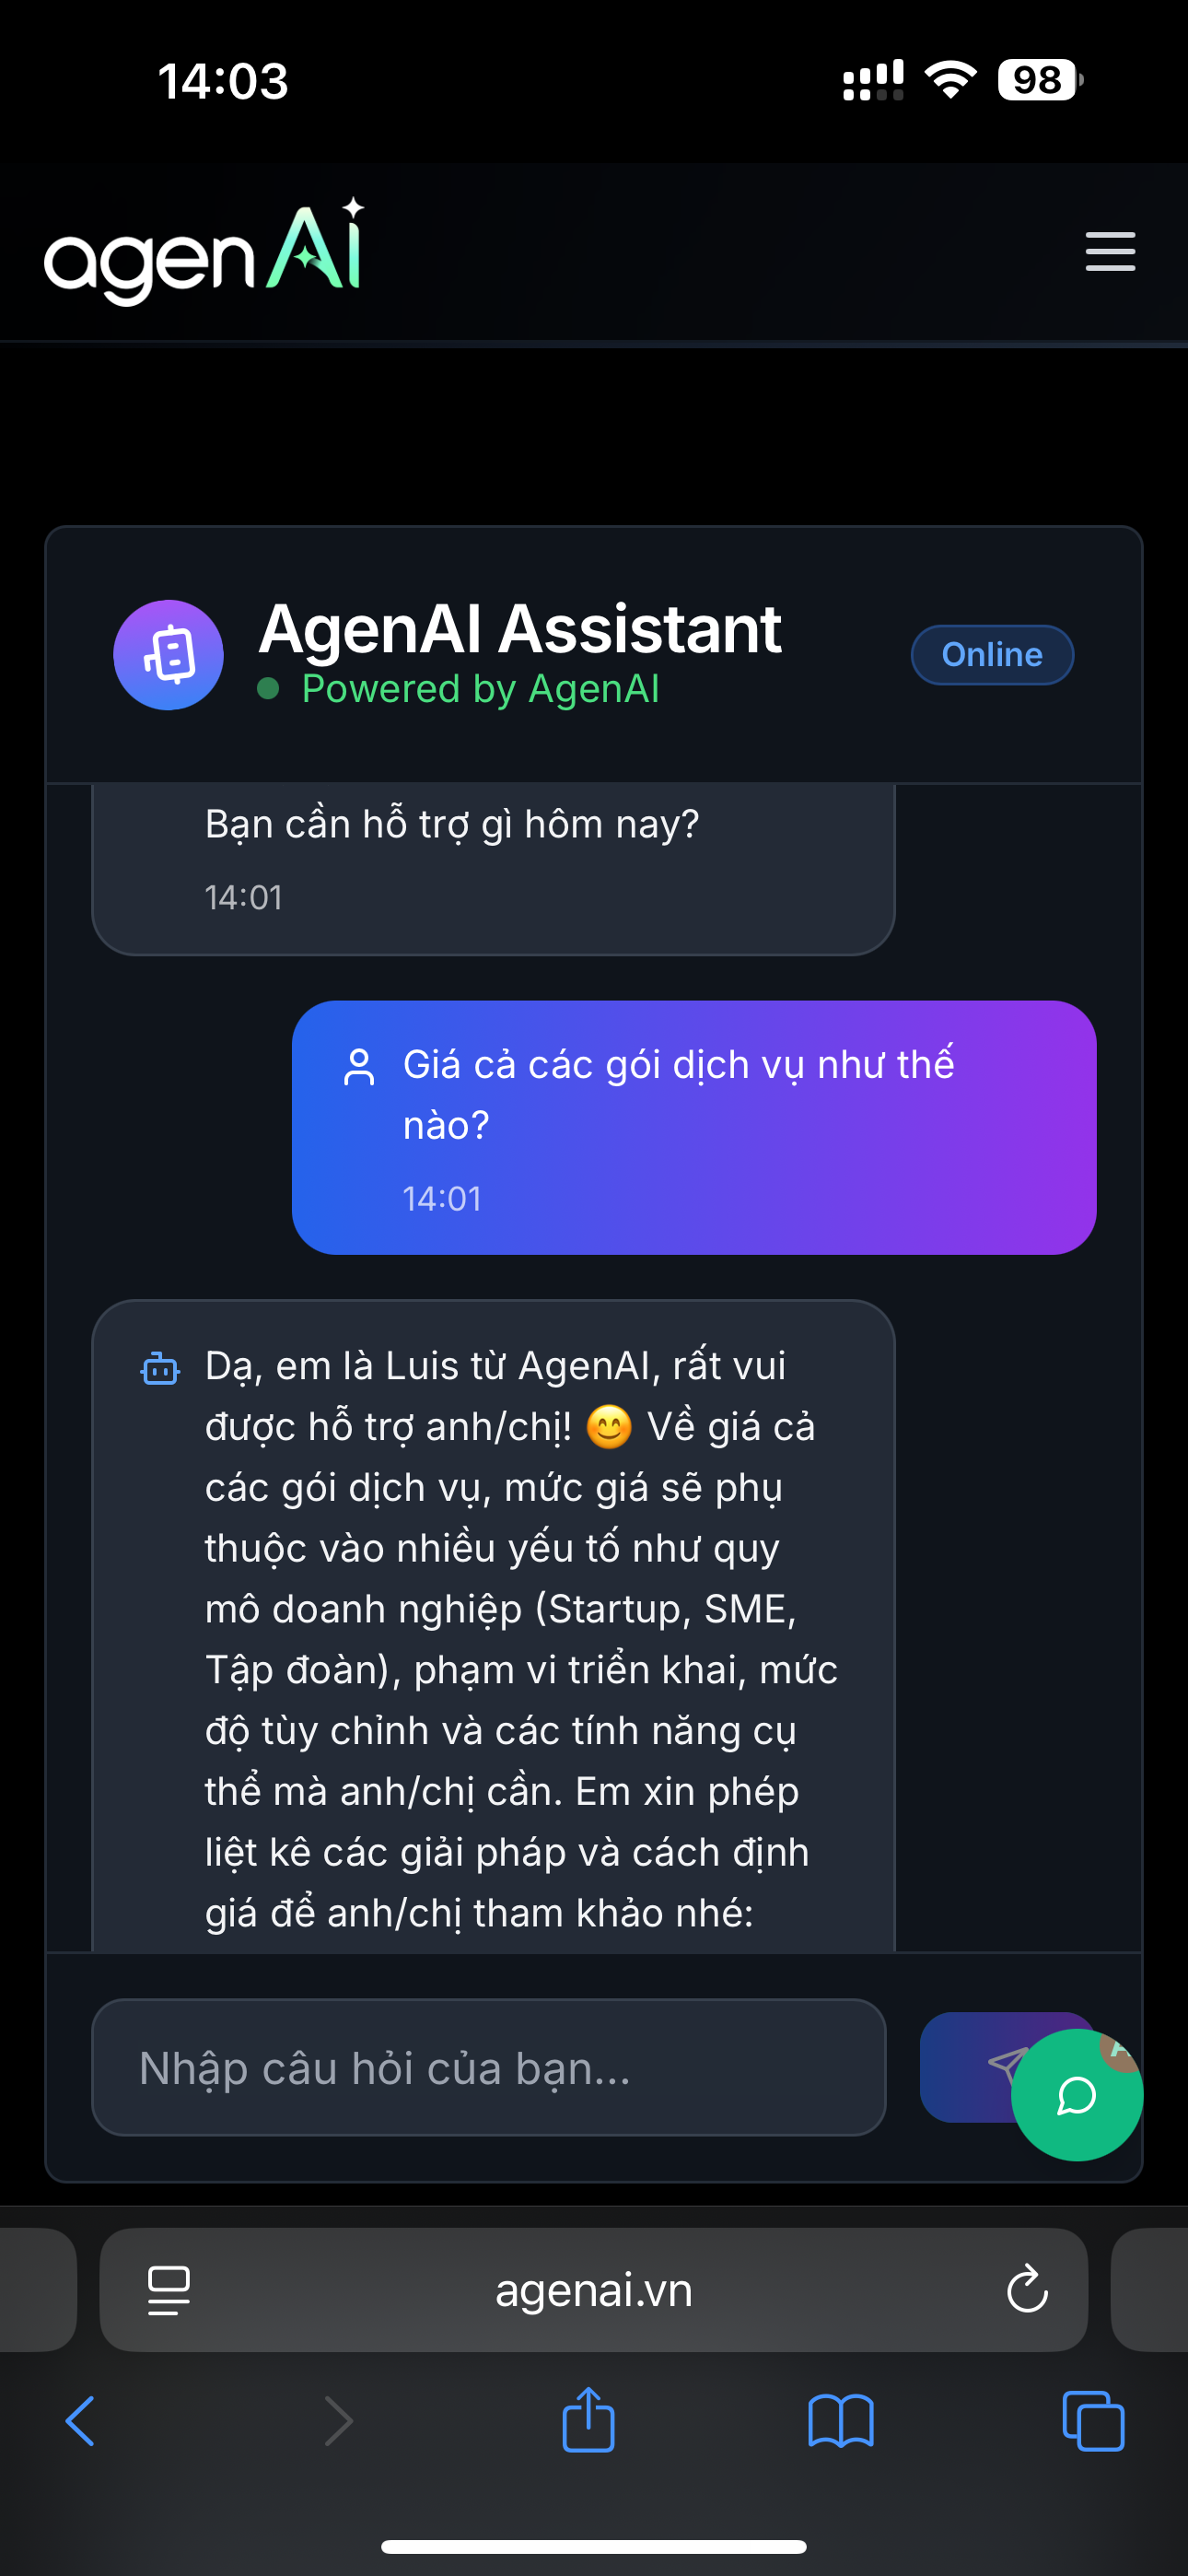
Task: Tap the AgenAI Assistant robot avatar
Action: coord(168,655)
